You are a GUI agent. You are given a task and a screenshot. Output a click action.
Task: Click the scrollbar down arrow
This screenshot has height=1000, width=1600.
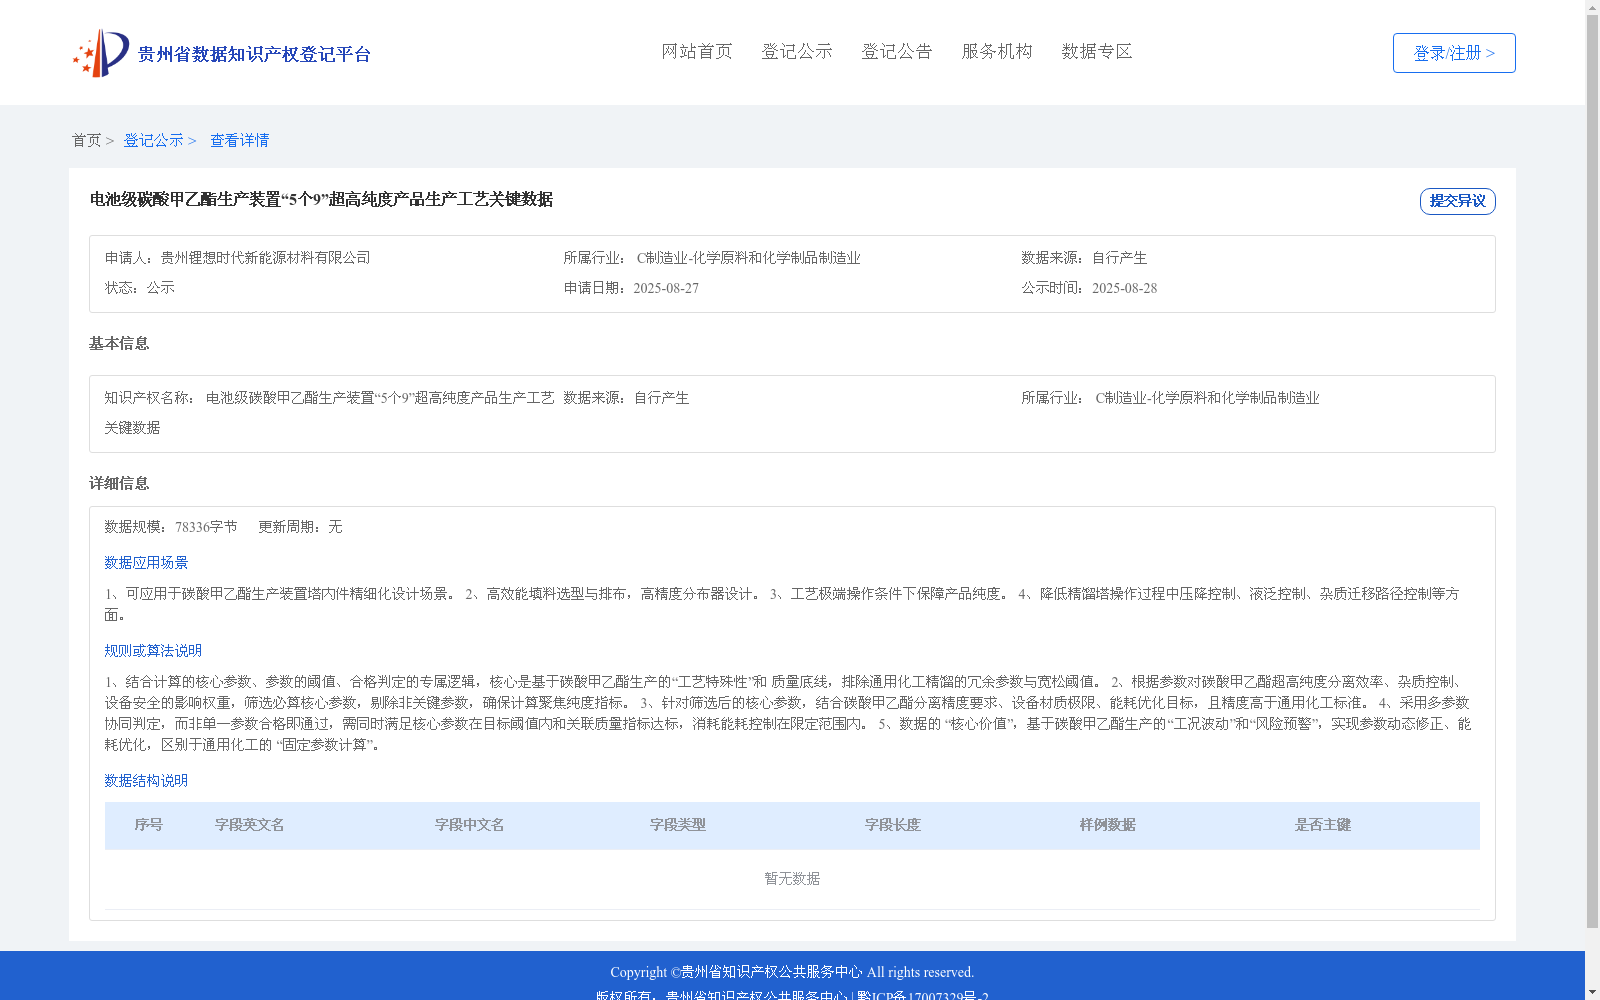1592,992
